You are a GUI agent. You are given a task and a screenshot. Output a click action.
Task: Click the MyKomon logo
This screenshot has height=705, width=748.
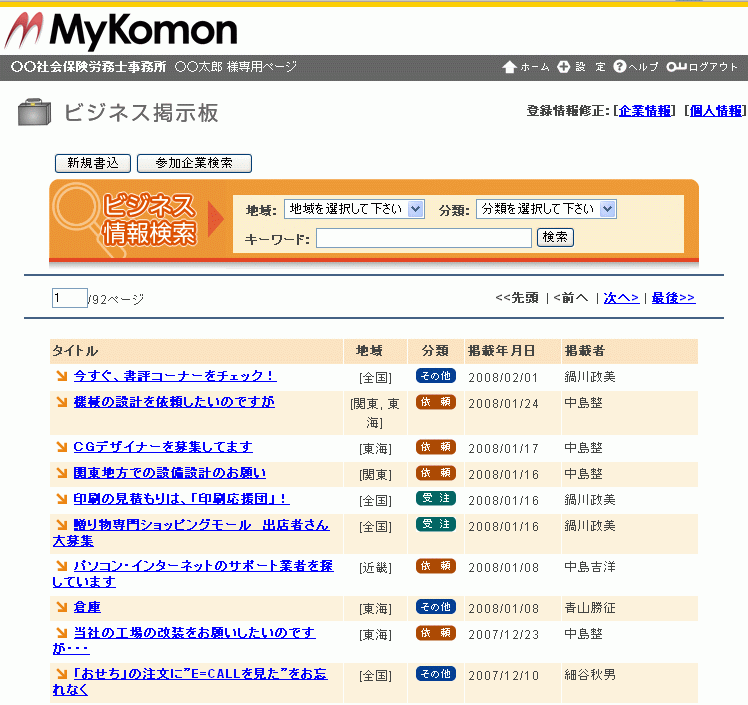click(x=121, y=31)
